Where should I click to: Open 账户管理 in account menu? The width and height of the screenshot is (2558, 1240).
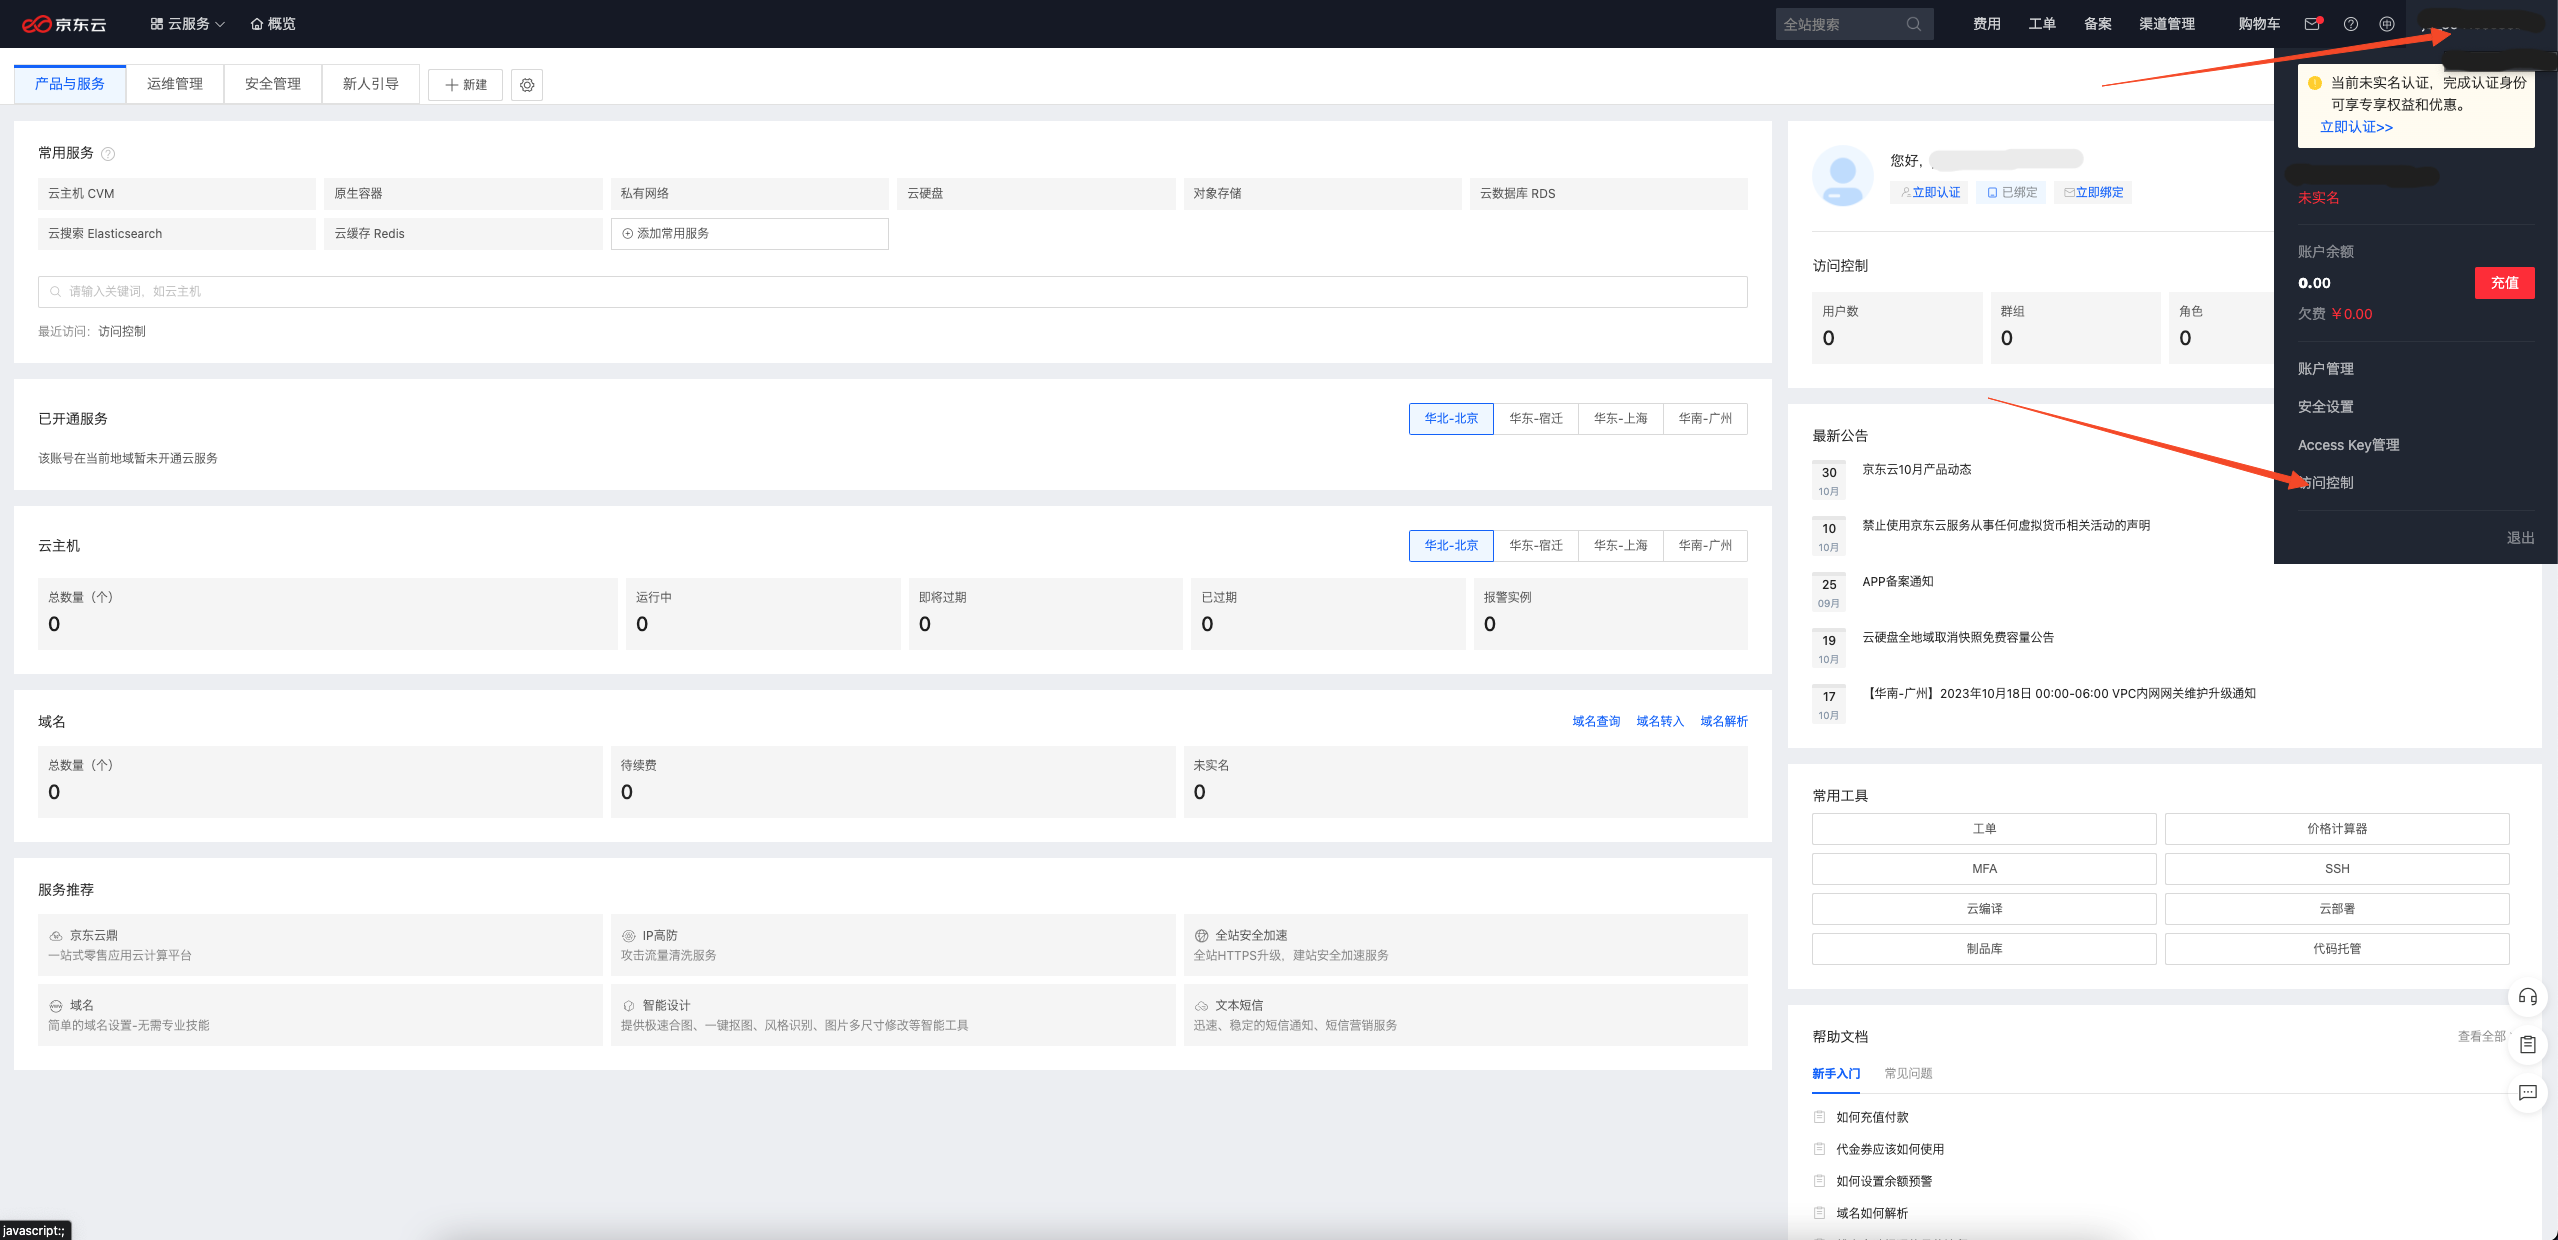[x=2325, y=369]
